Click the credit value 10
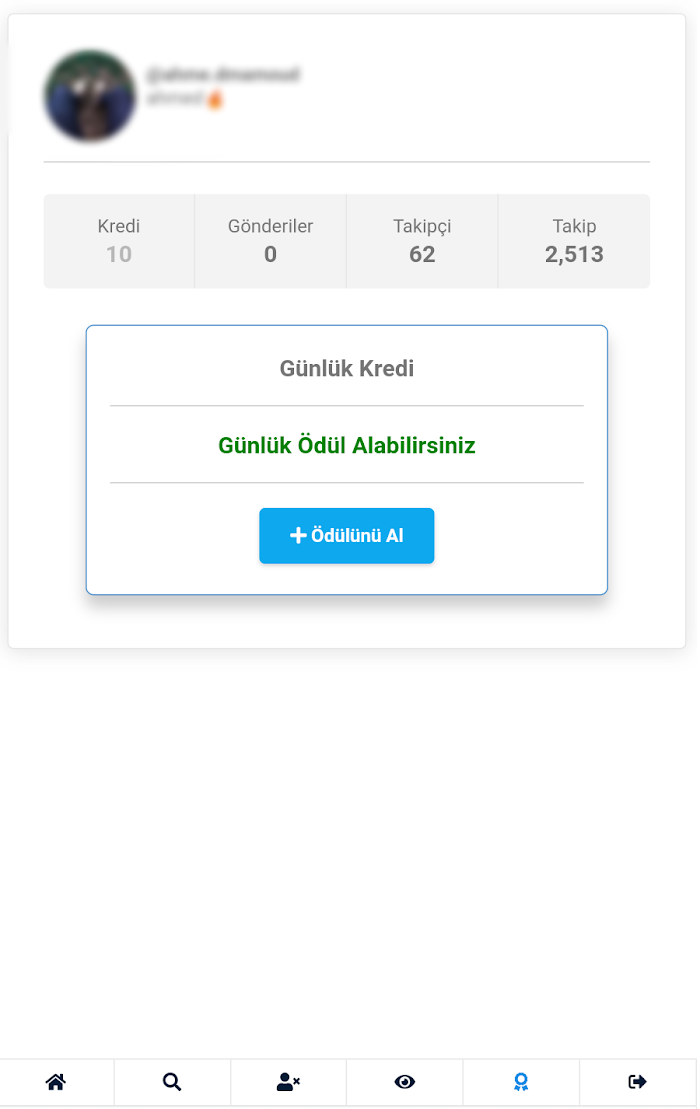This screenshot has width=700, height=1109. point(119,254)
